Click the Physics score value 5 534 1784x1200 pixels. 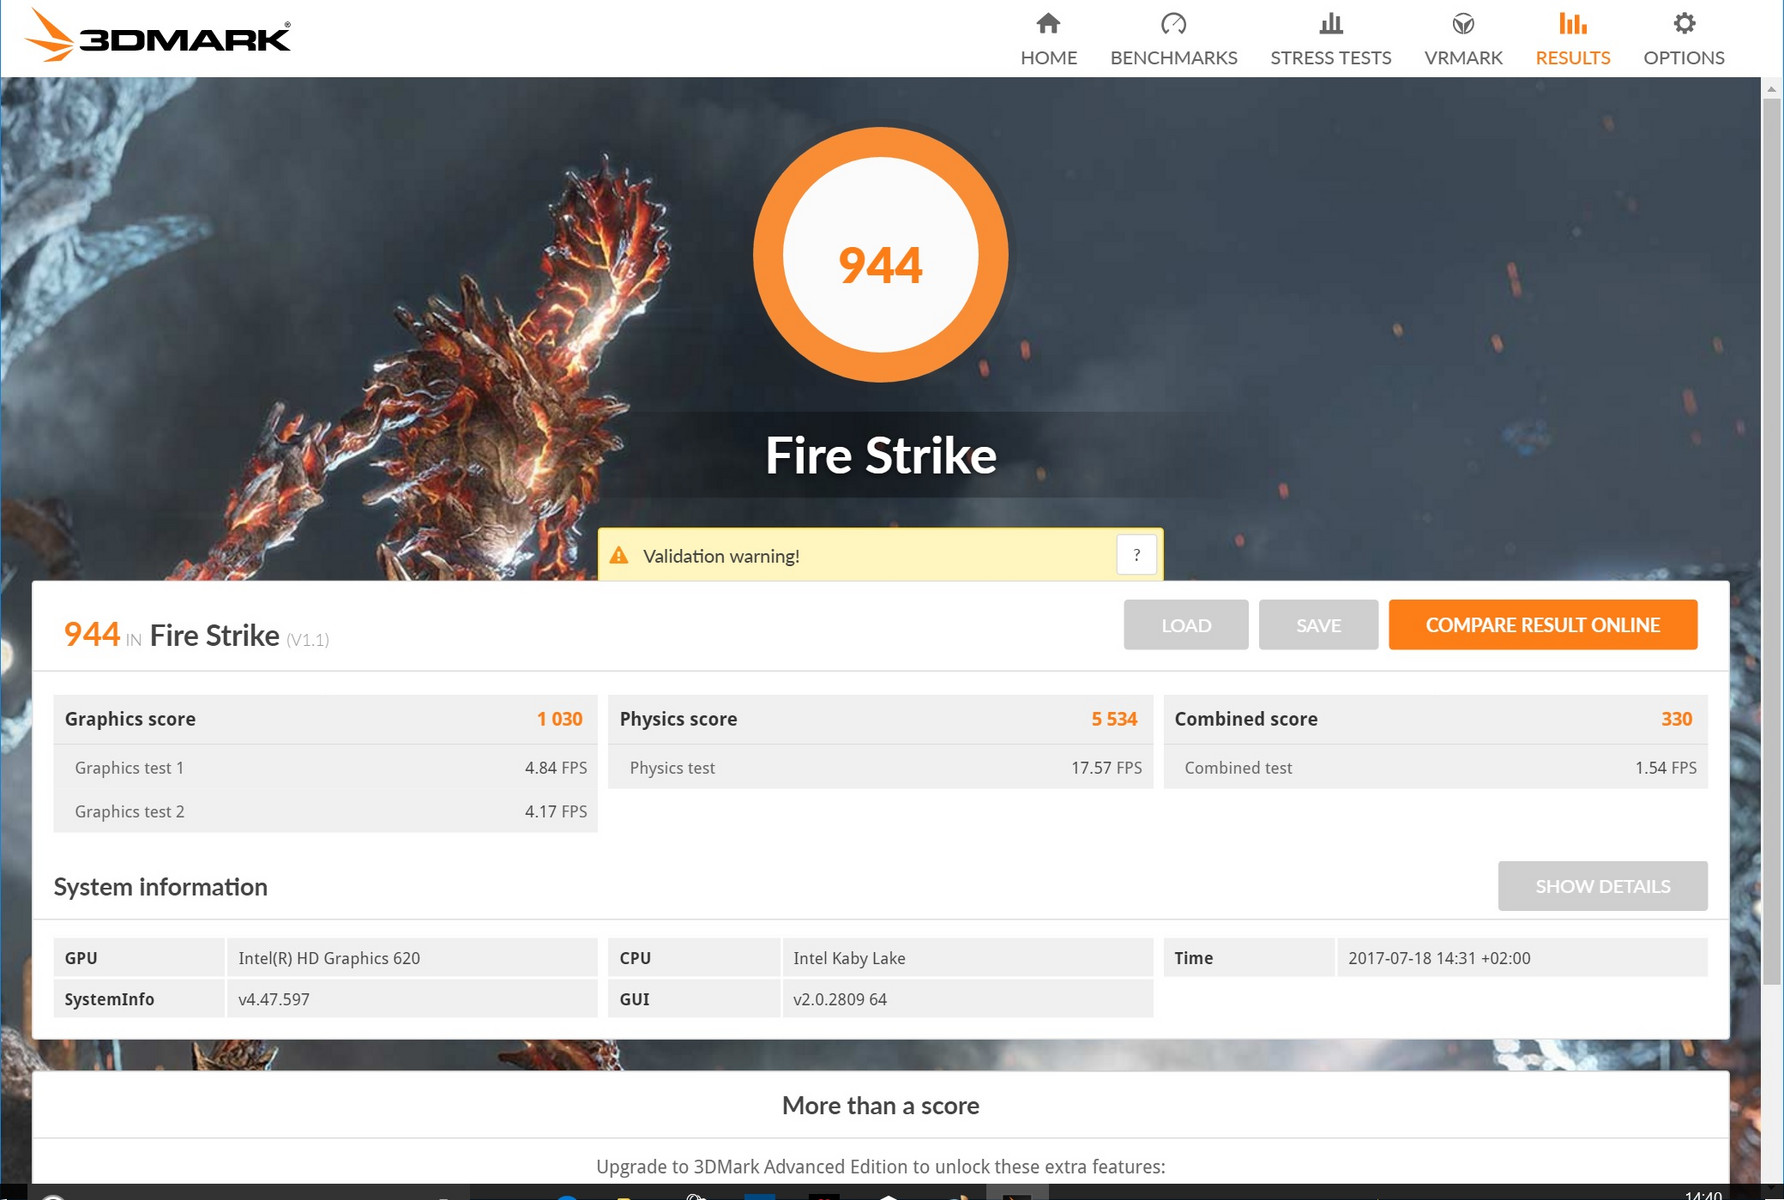click(1114, 719)
